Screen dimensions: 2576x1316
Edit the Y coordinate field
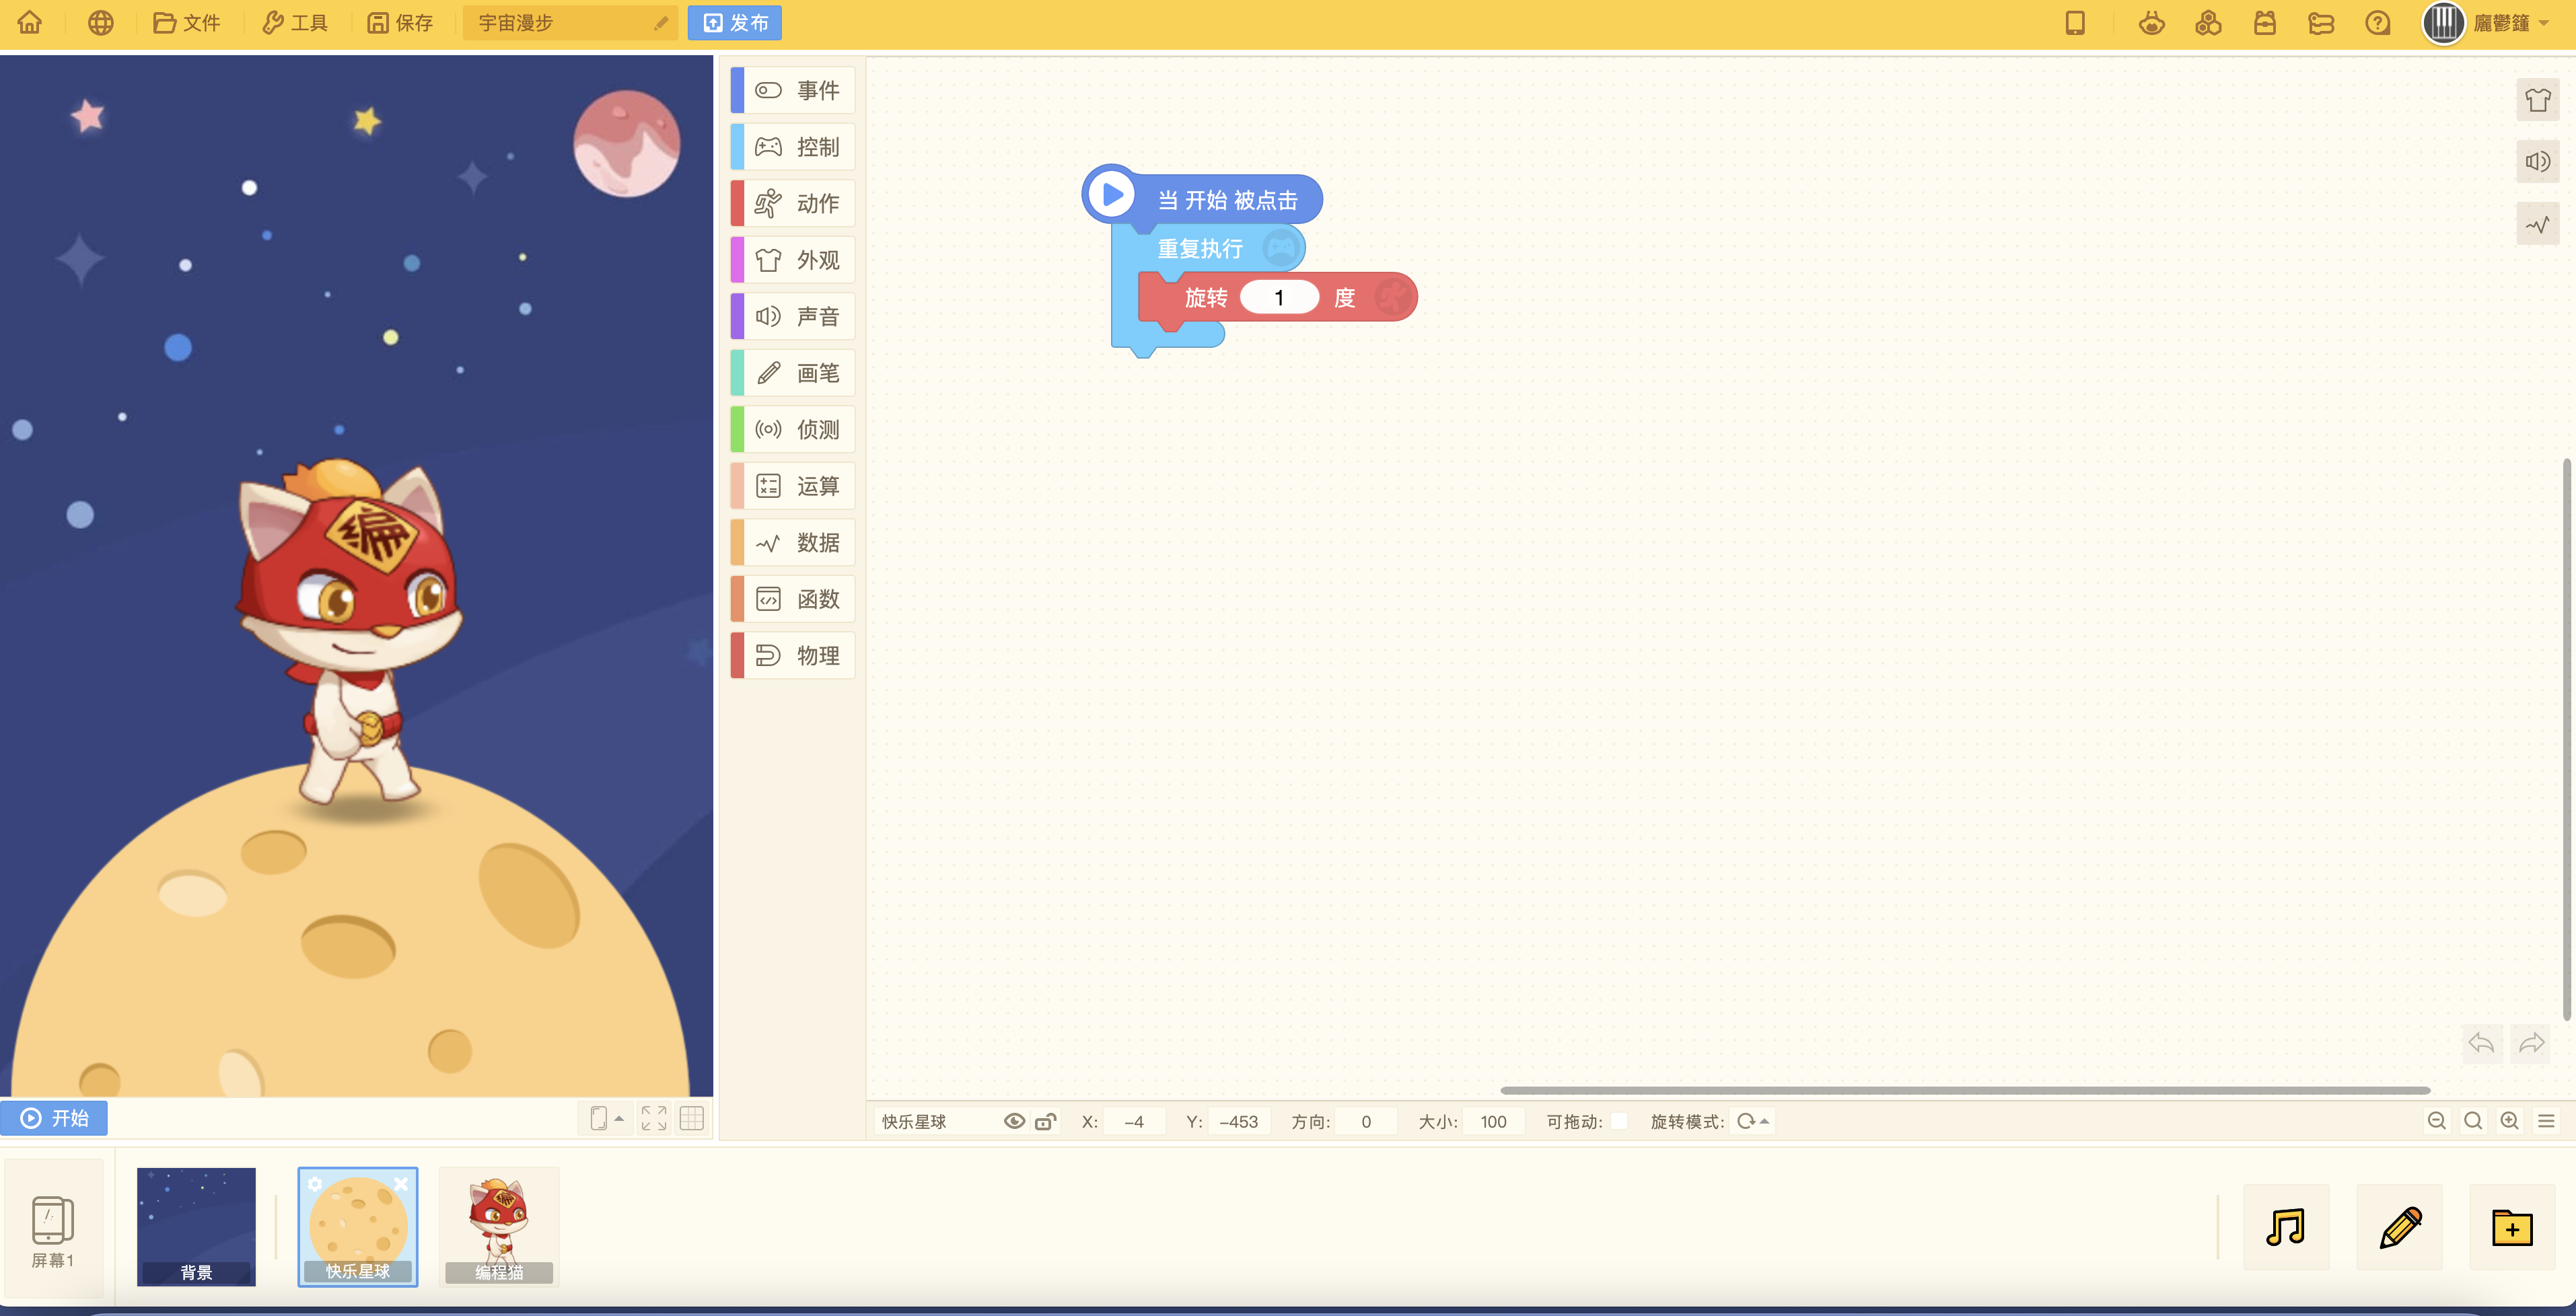(1239, 1121)
